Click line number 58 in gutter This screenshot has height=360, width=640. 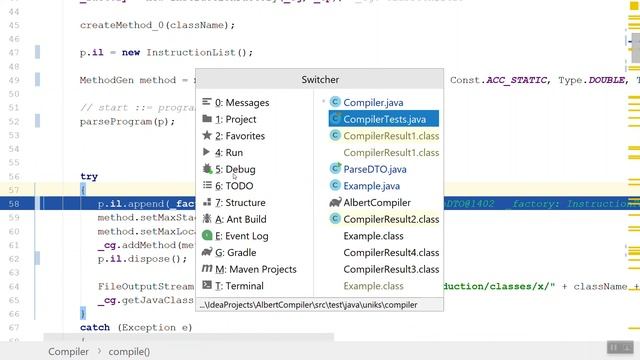14,204
